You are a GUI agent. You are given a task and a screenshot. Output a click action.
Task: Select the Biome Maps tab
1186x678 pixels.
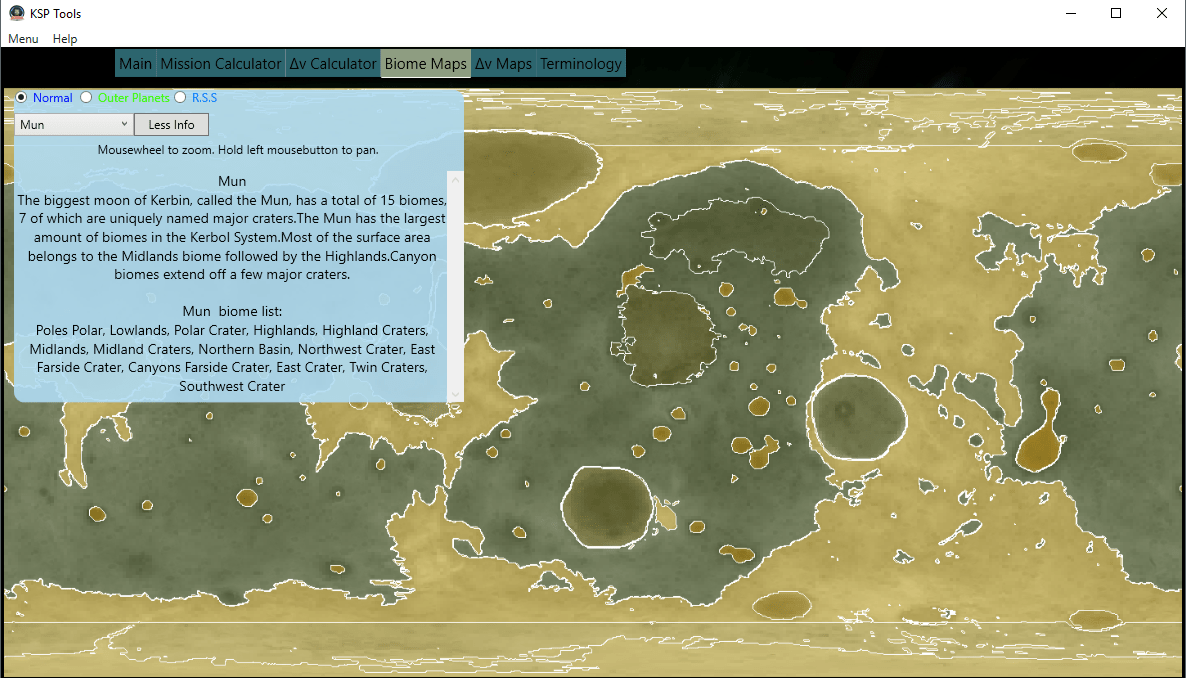[425, 62]
